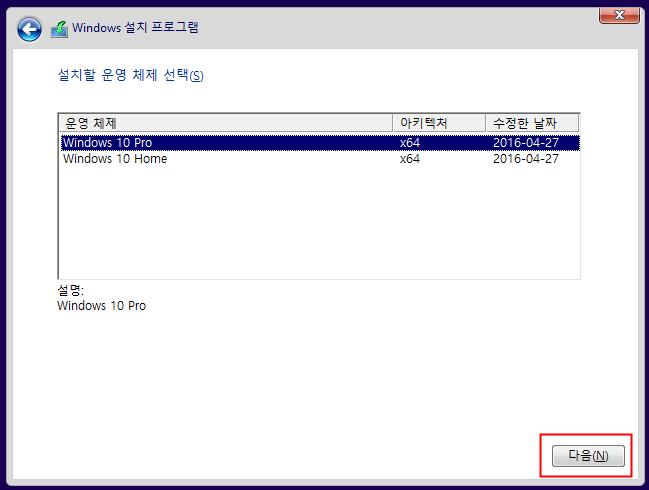The image size is (649, 490).
Task: Click x64 in the Windows 10 Pro row
Action: pyautogui.click(x=410, y=143)
